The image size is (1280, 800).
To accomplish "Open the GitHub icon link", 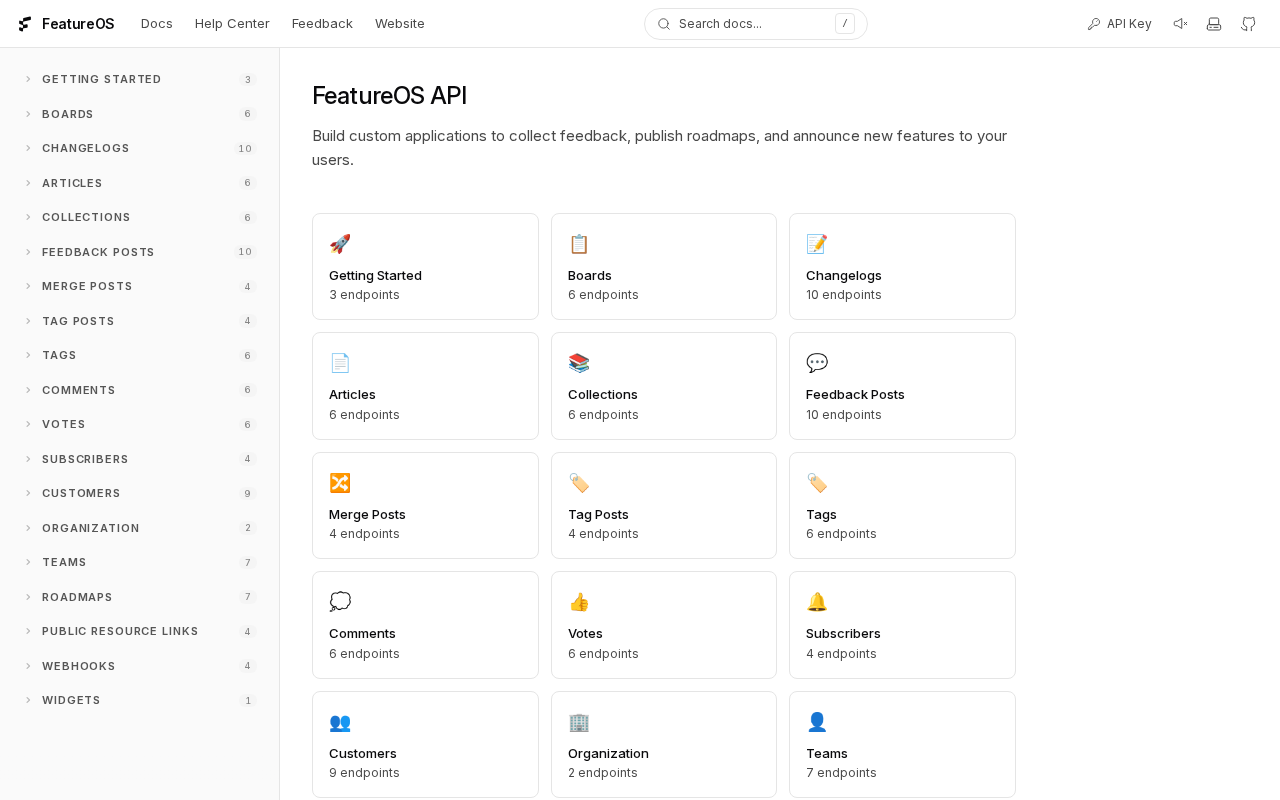I will point(1248,24).
